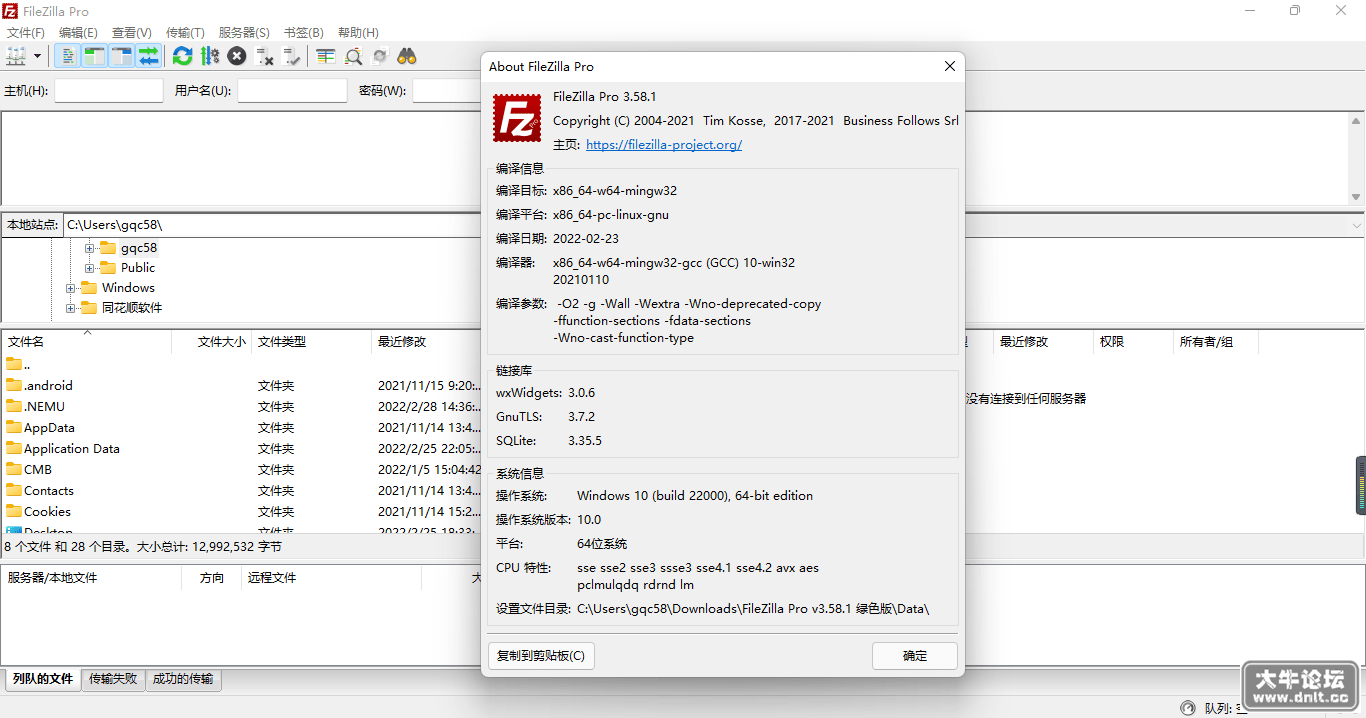Open the 查看(V) menu
Viewport: 1366px width, 718px height.
[x=132, y=33]
